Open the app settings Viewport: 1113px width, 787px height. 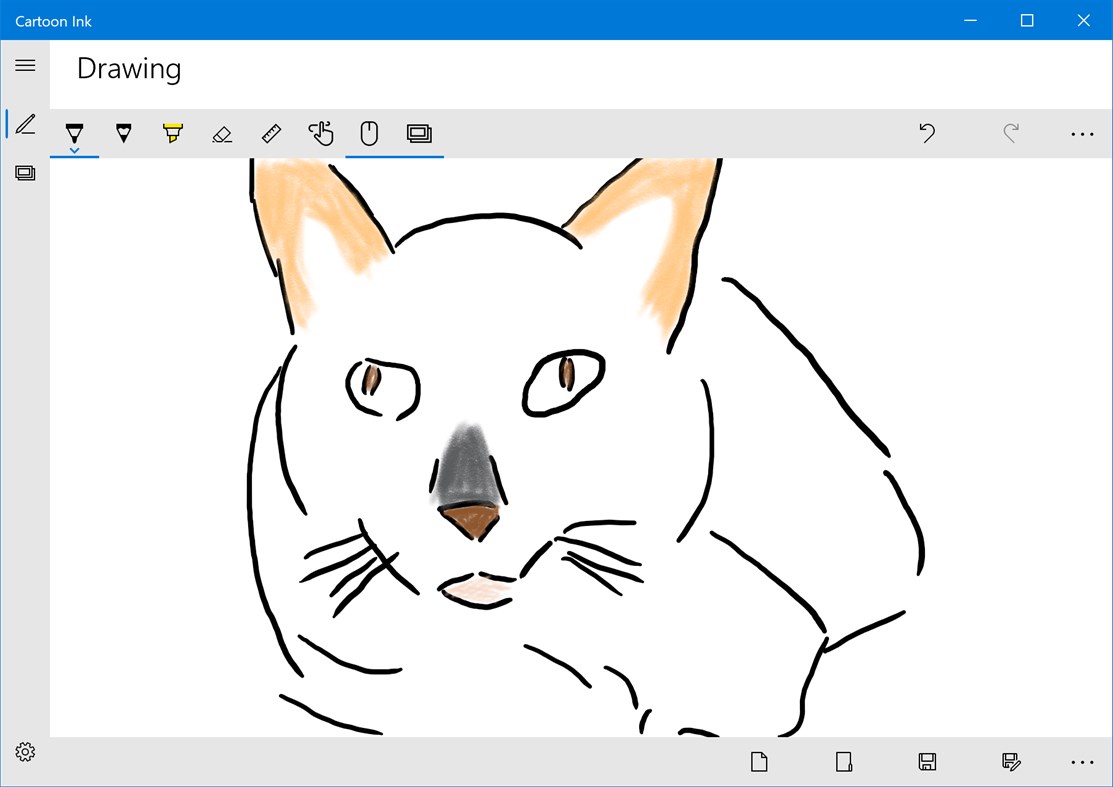24,751
